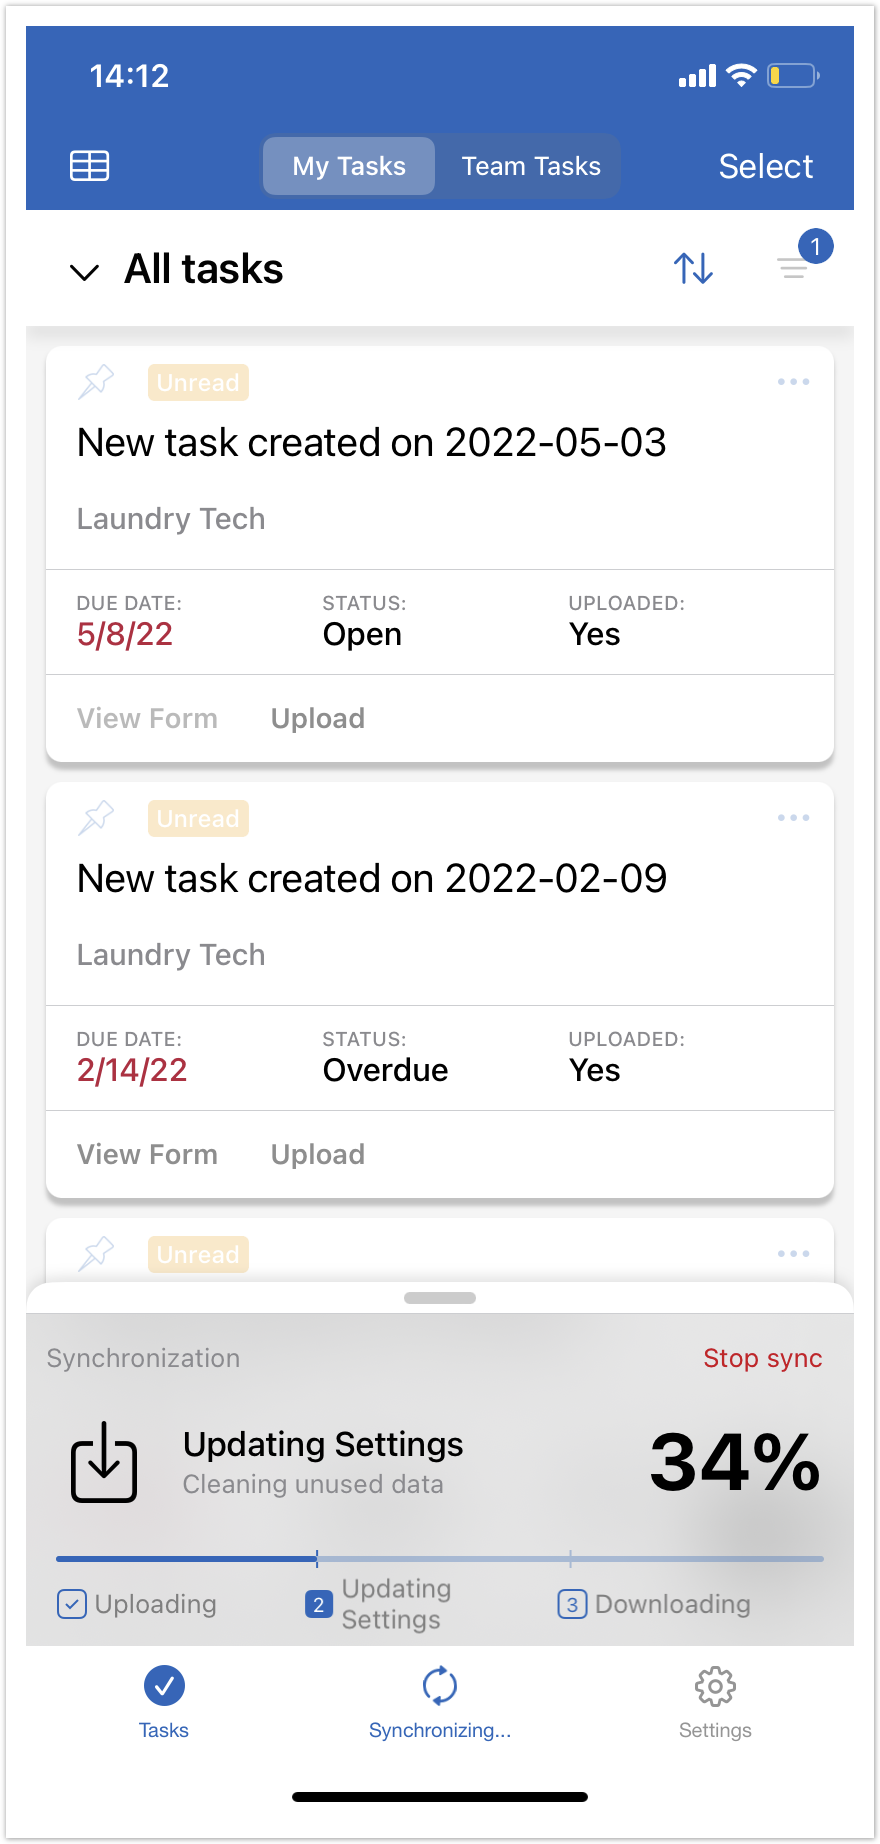Switch to the Team Tasks tab

pos(531,166)
